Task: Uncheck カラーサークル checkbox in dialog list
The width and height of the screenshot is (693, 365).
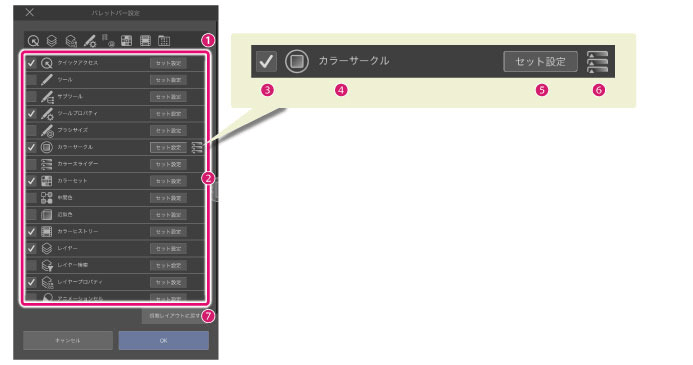Action: click(31, 147)
